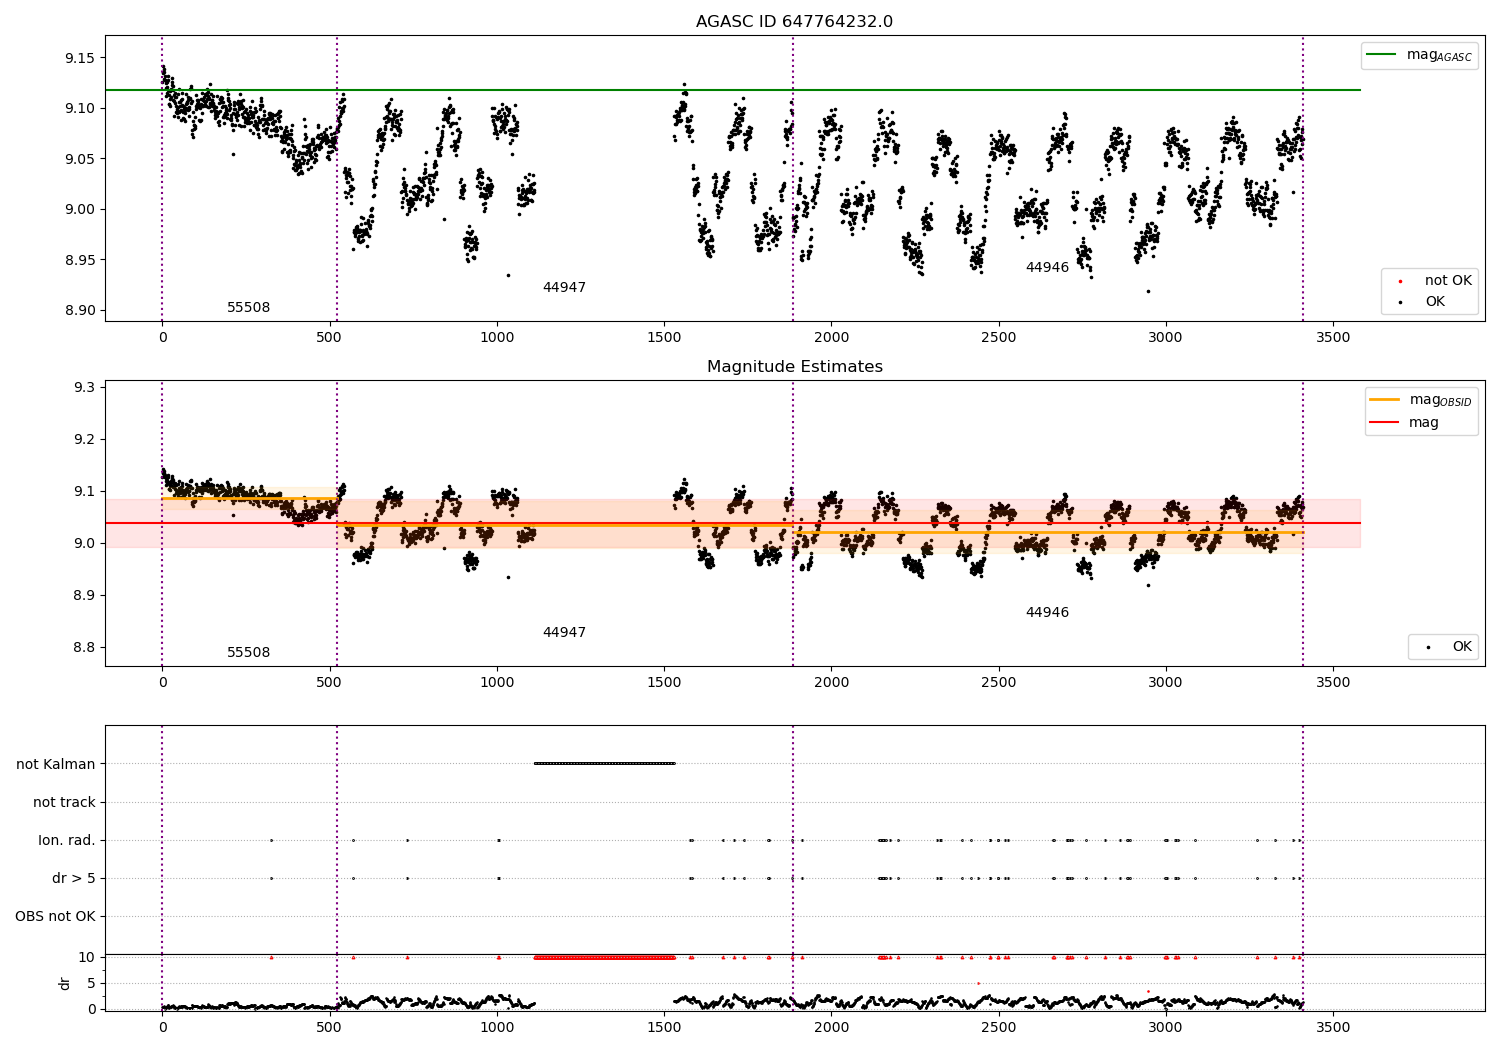Viewport: 1500px width, 1050px height.
Task: Click the 'Ion. rad.' axis label
Action: 67,840
